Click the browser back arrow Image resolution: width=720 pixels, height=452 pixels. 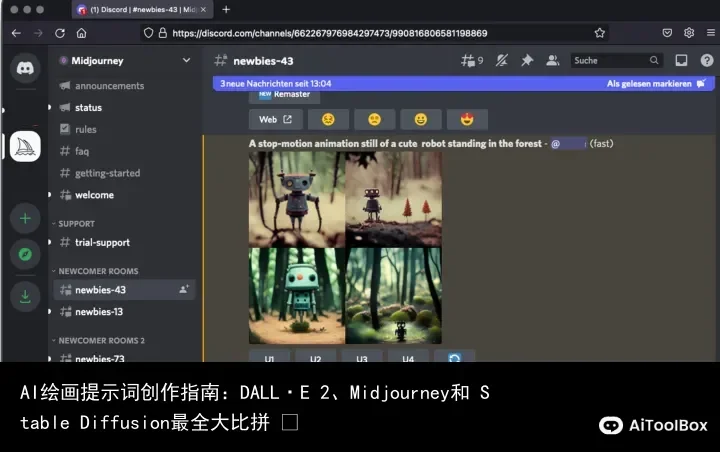click(x=16, y=33)
